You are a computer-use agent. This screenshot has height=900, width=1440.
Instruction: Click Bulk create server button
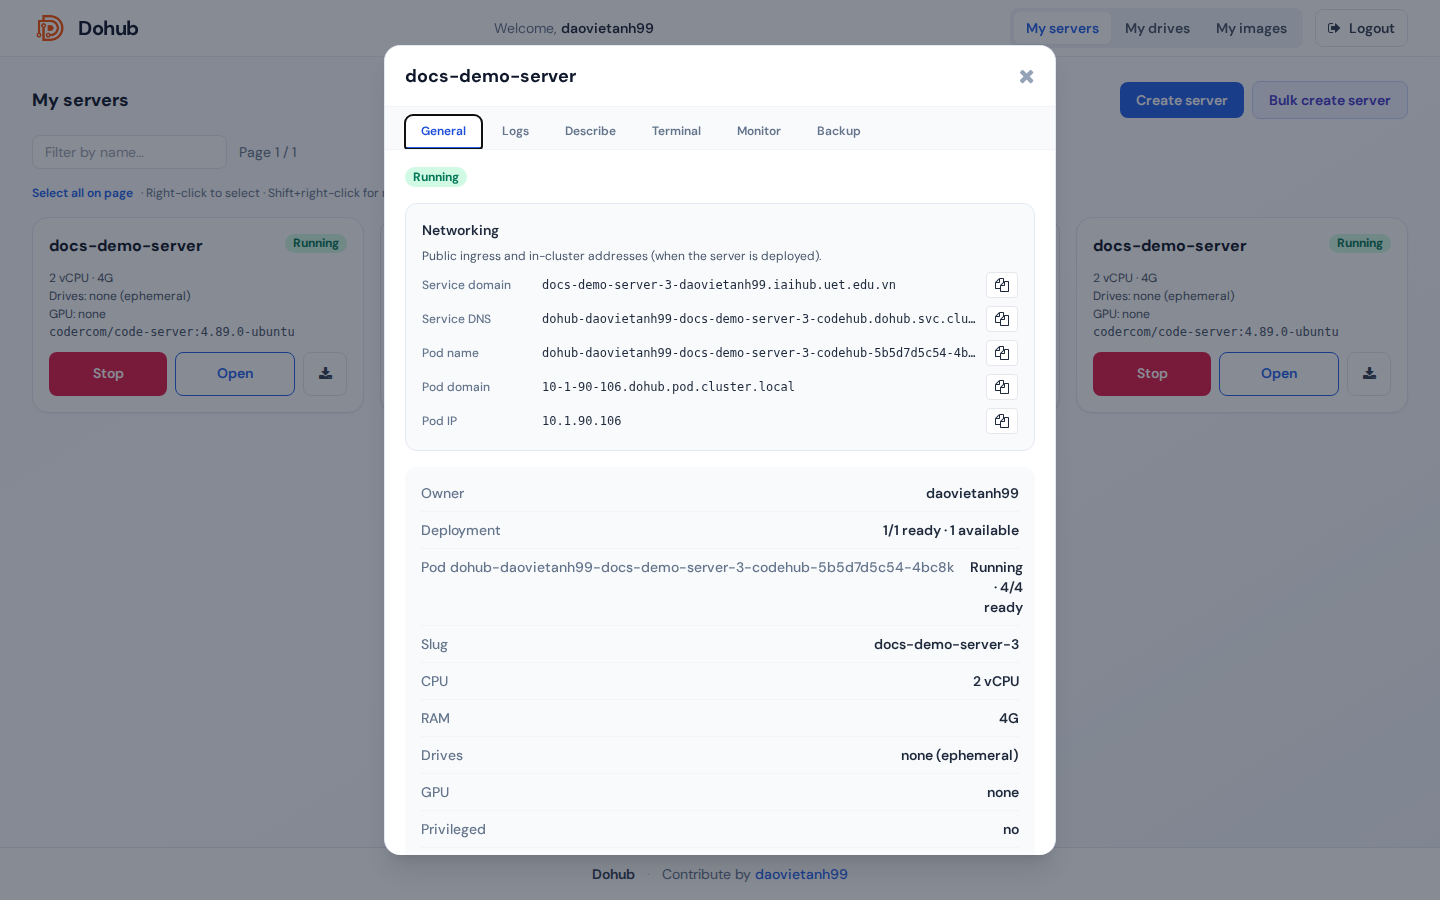tap(1329, 100)
